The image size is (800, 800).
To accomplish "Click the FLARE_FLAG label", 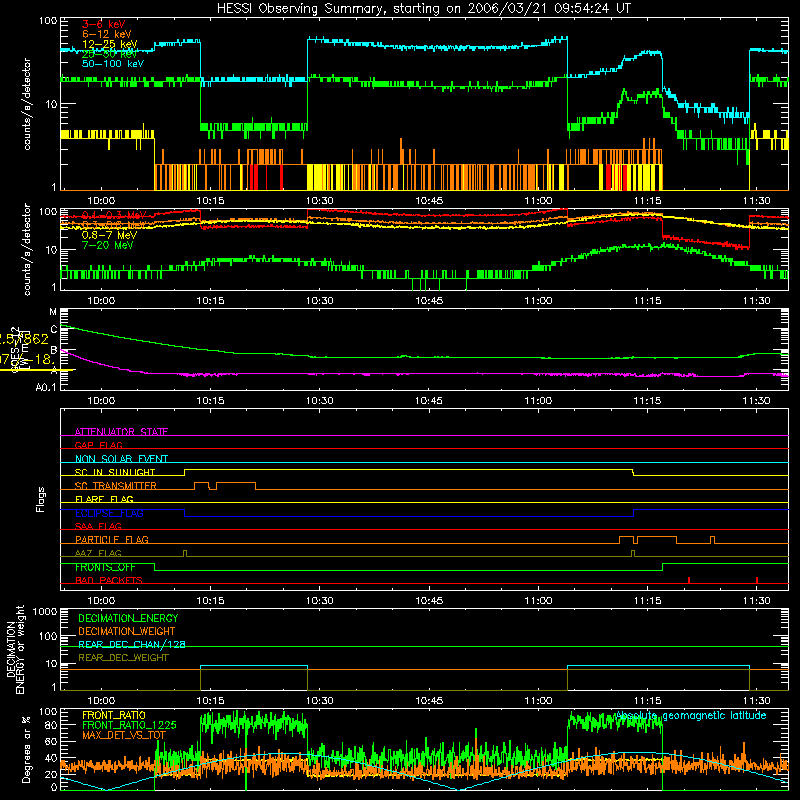I will point(104,499).
